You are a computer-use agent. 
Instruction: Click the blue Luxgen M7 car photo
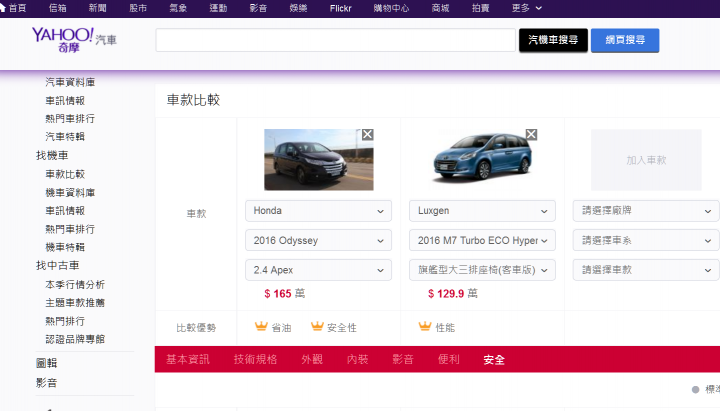click(x=482, y=158)
